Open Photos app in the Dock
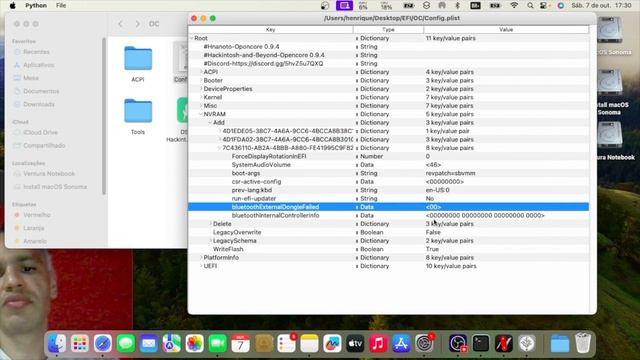The height and width of the screenshot is (360, 640). coord(195,343)
